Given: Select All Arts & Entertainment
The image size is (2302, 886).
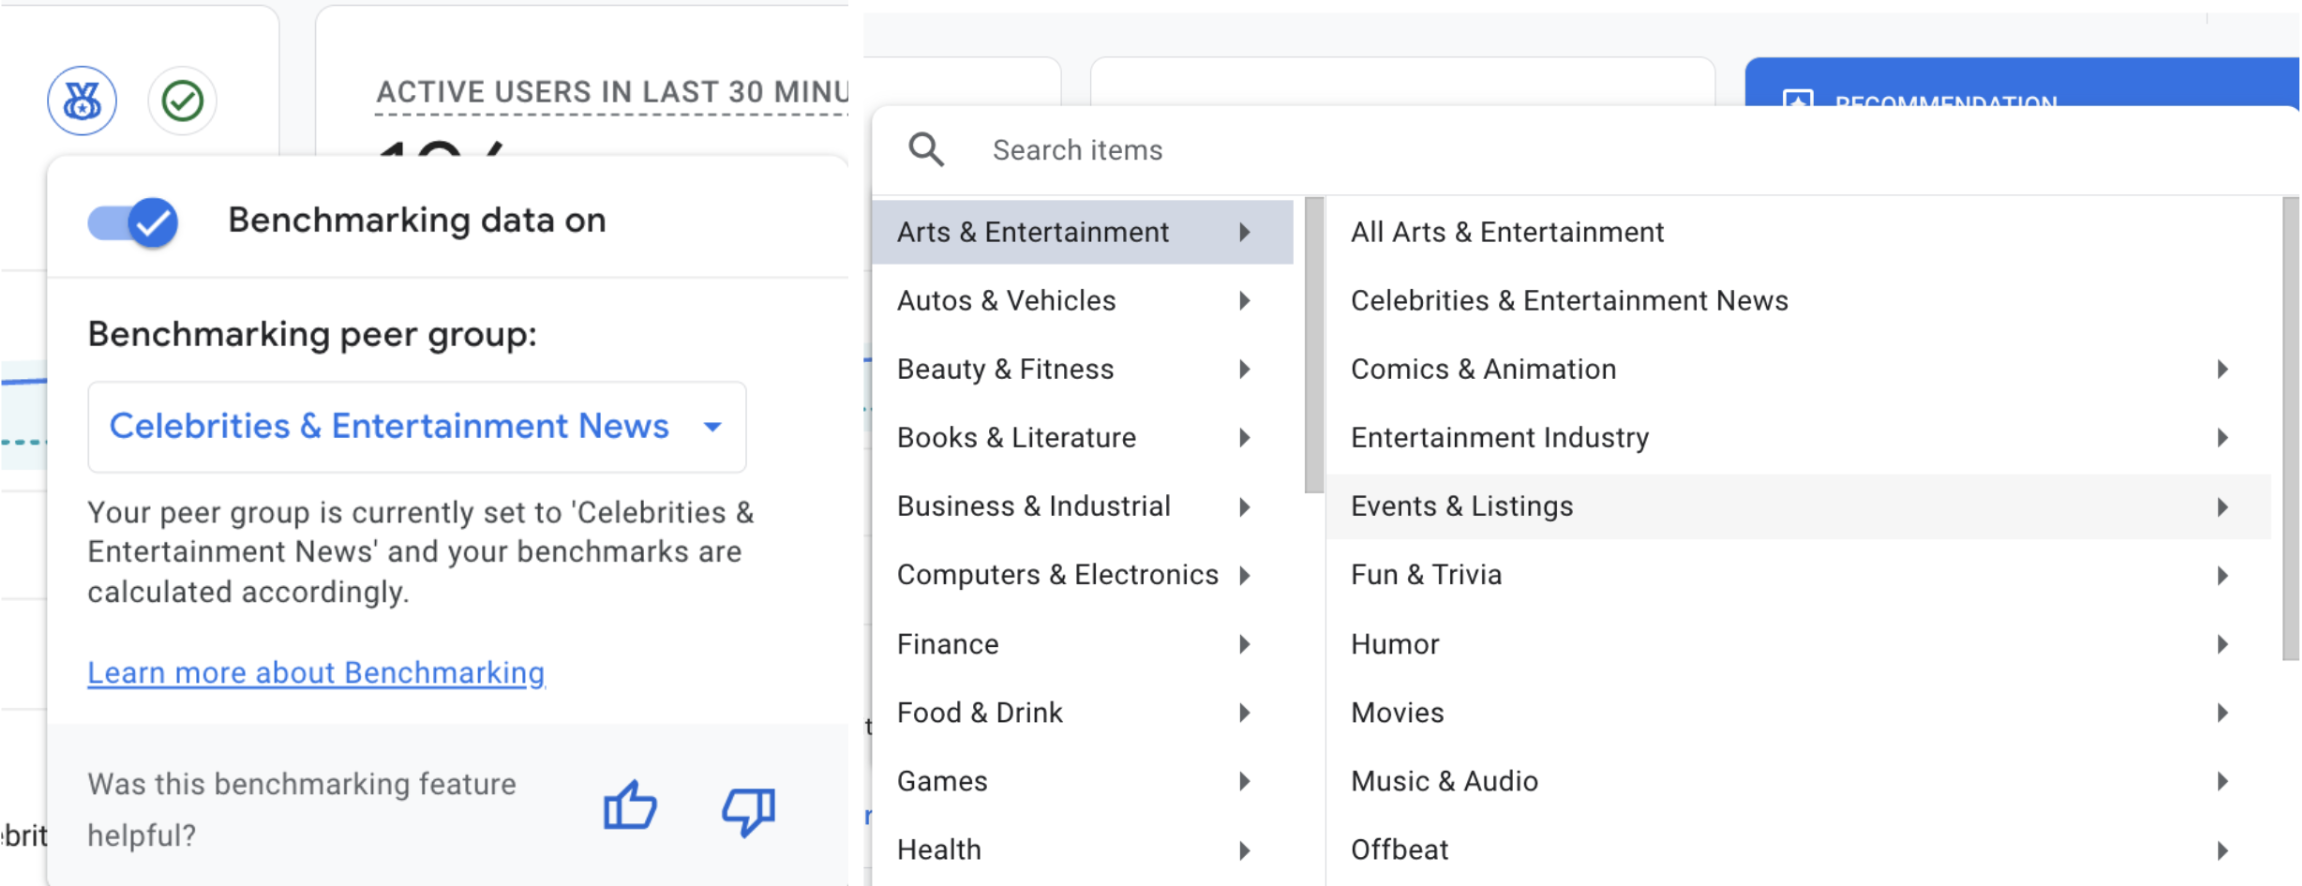Looking at the screenshot, I should 1507,232.
